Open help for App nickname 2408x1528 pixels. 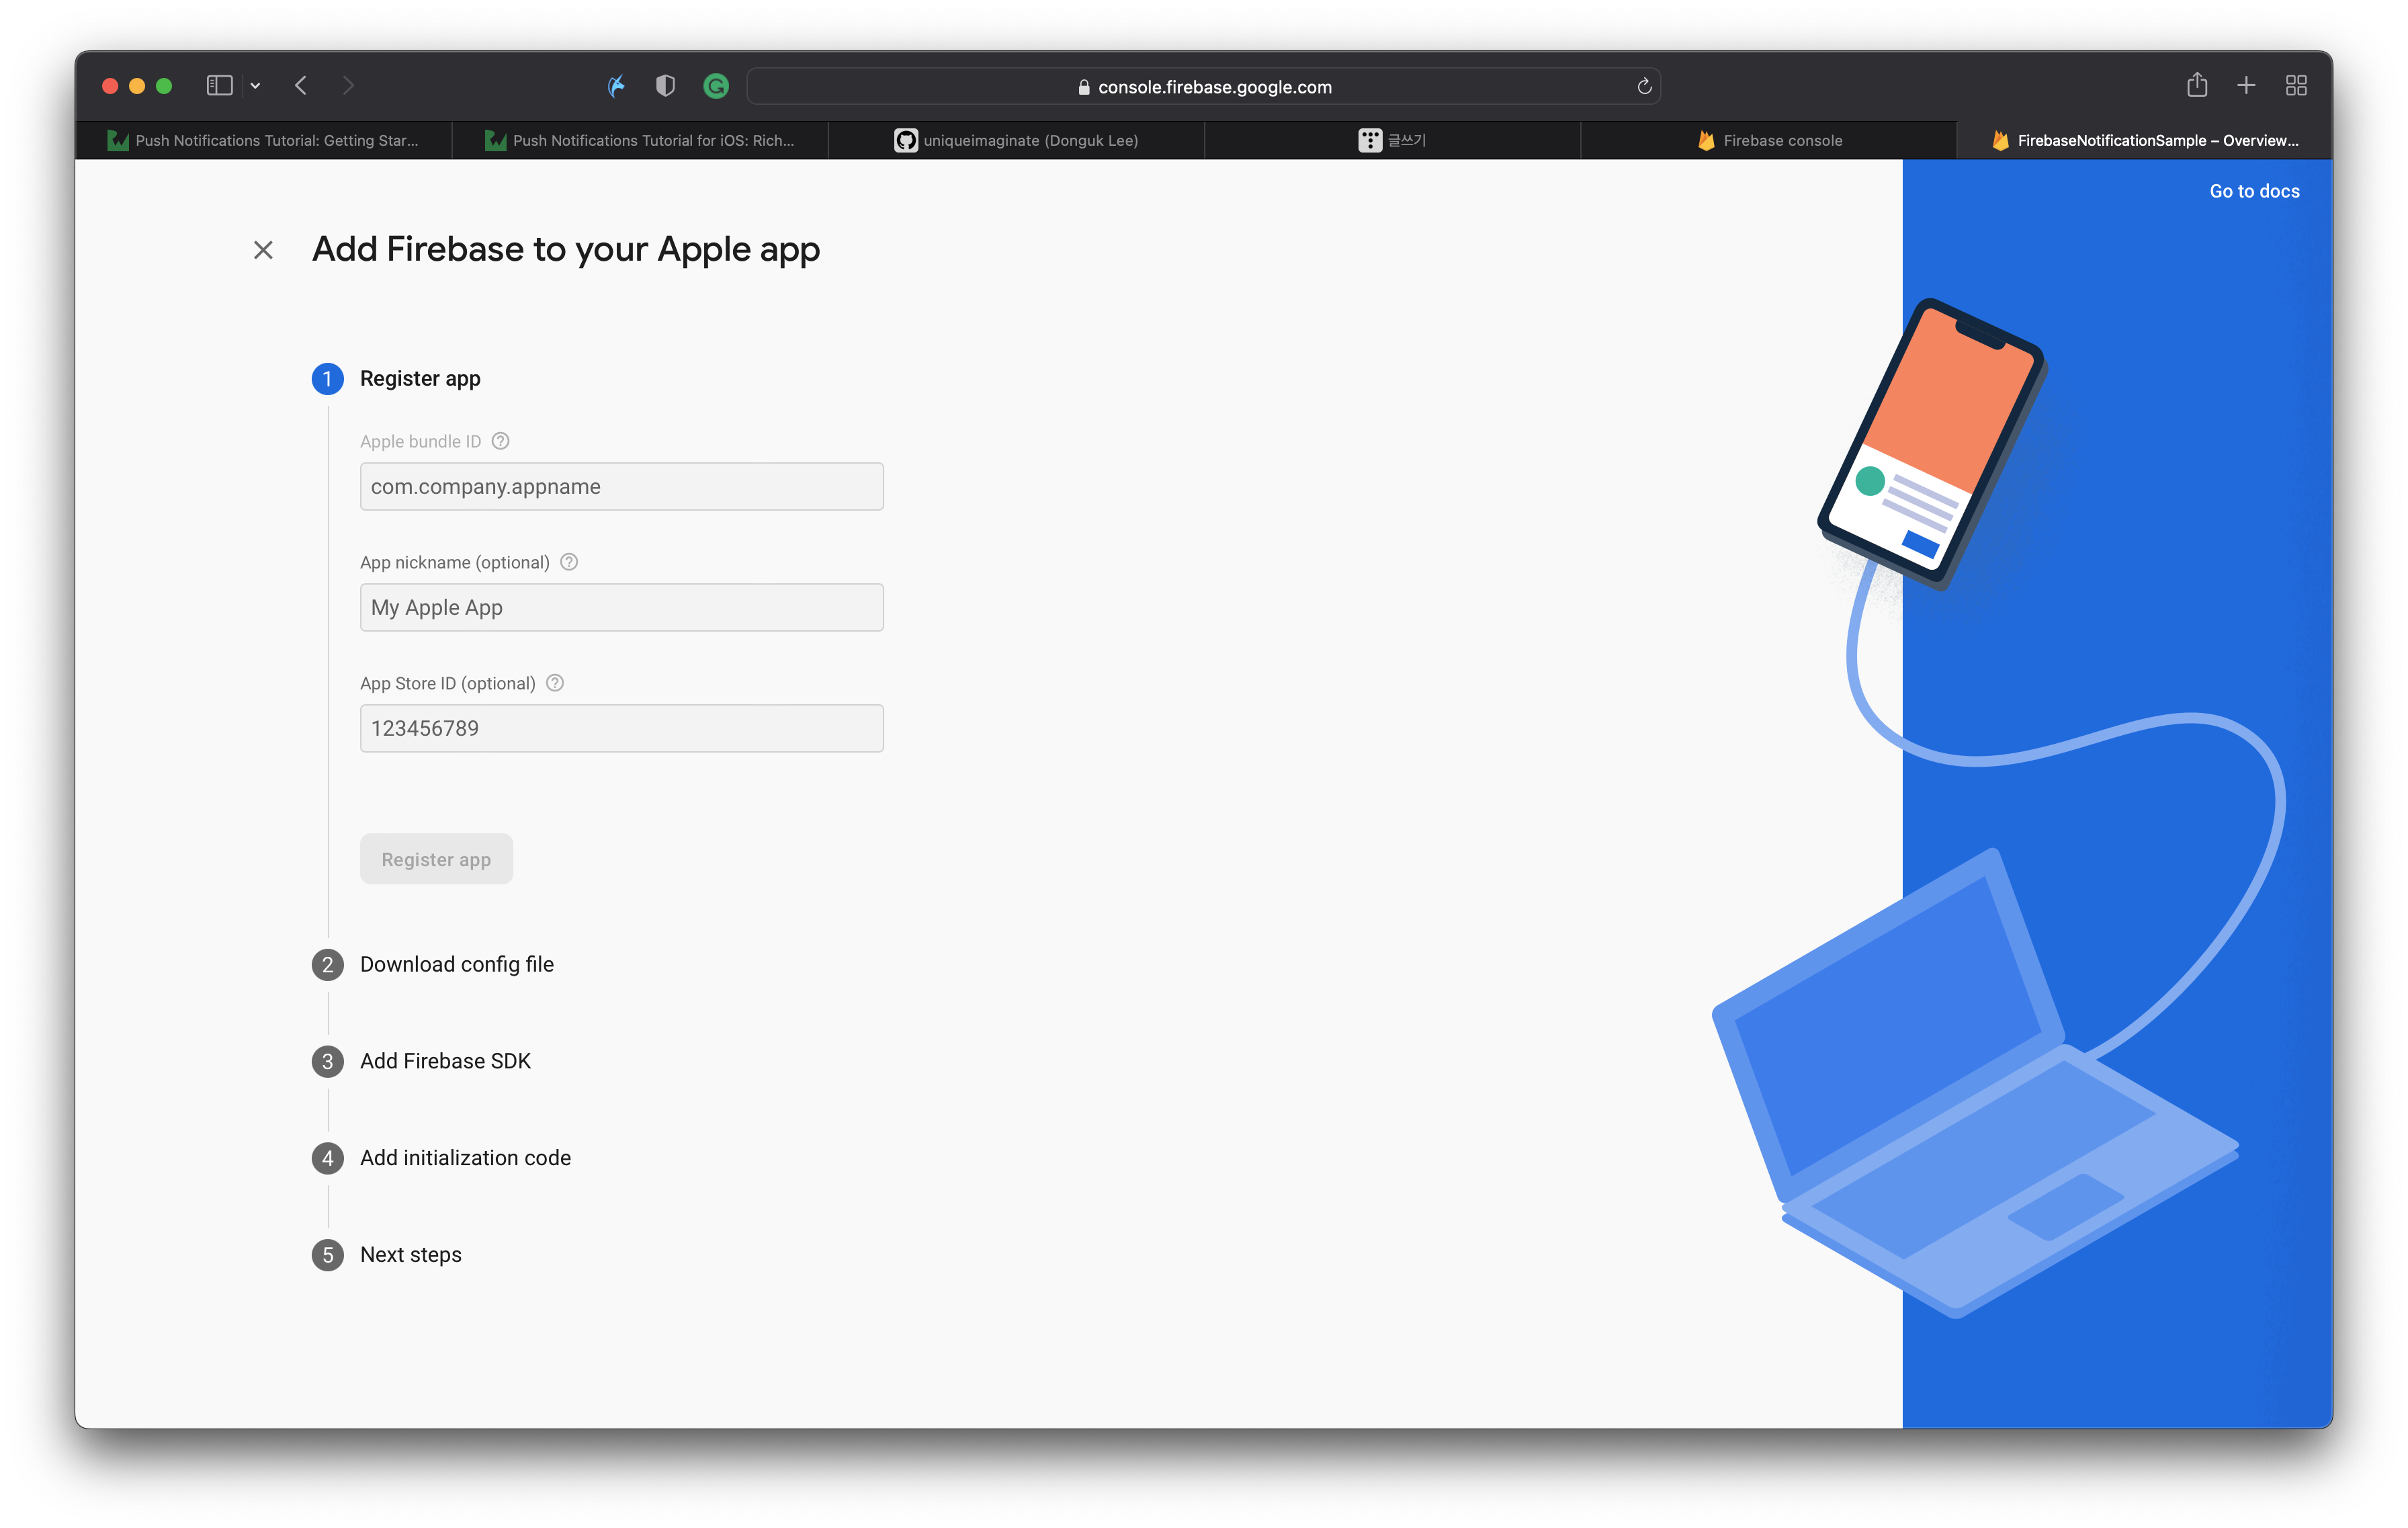pos(569,562)
